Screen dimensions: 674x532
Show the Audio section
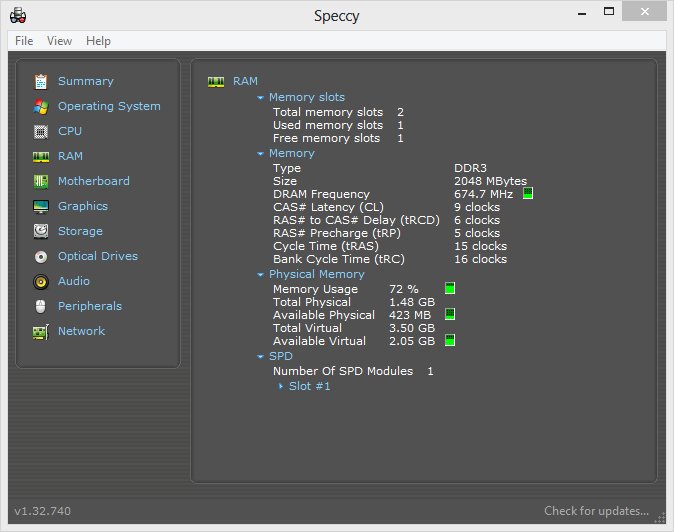tap(74, 281)
